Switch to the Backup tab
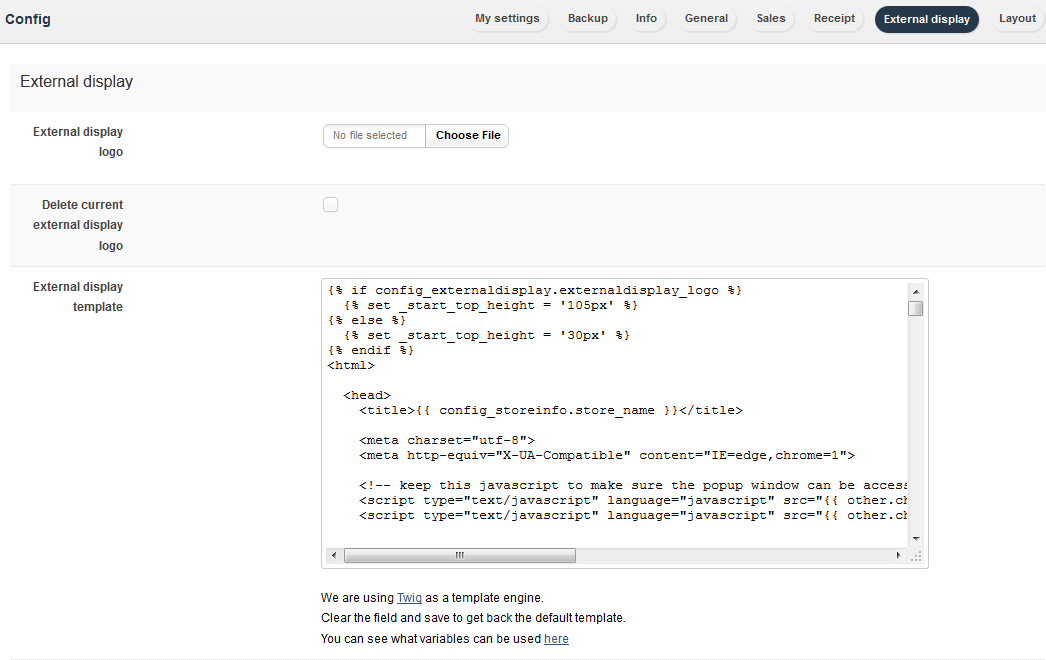Viewport: 1046px width, 660px height. coord(588,19)
